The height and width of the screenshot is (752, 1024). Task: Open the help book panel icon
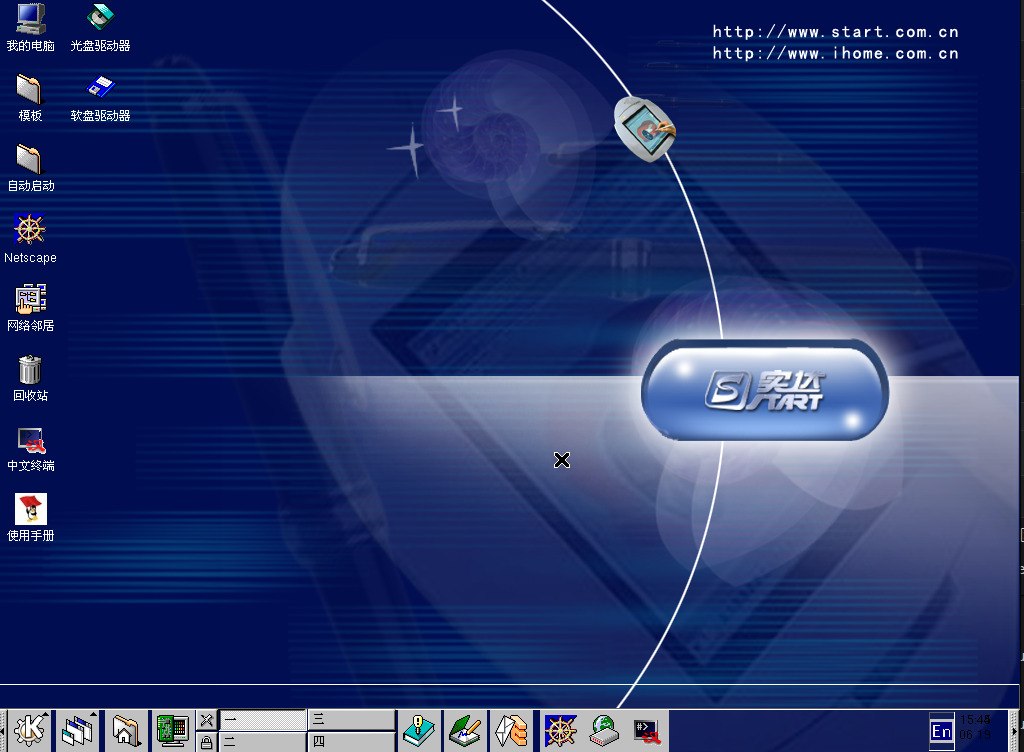[419, 730]
